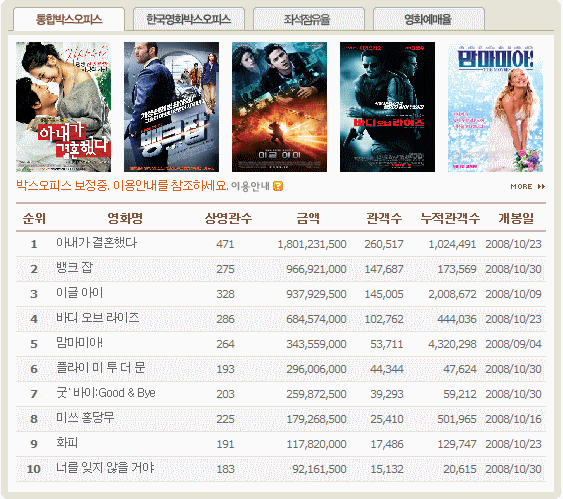Click the 바디 오브 라이즈 poster
This screenshot has width=563, height=499.
tap(387, 107)
